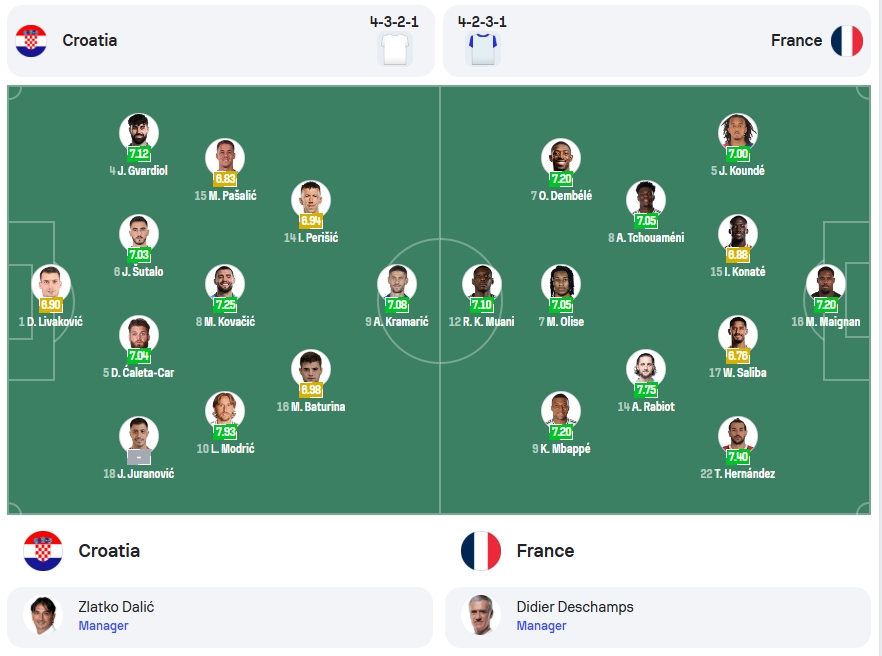882x656 pixels.
Task: Open Zlatko Dalić manager entry
Action: (x=220, y=617)
